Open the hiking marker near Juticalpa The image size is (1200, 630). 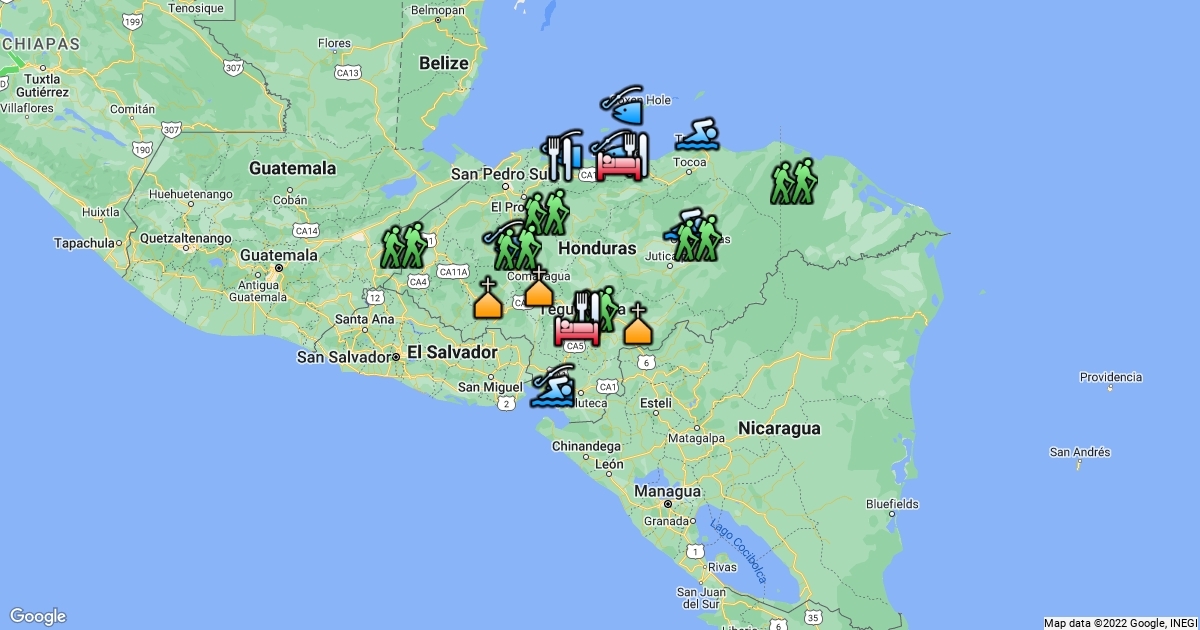click(696, 238)
